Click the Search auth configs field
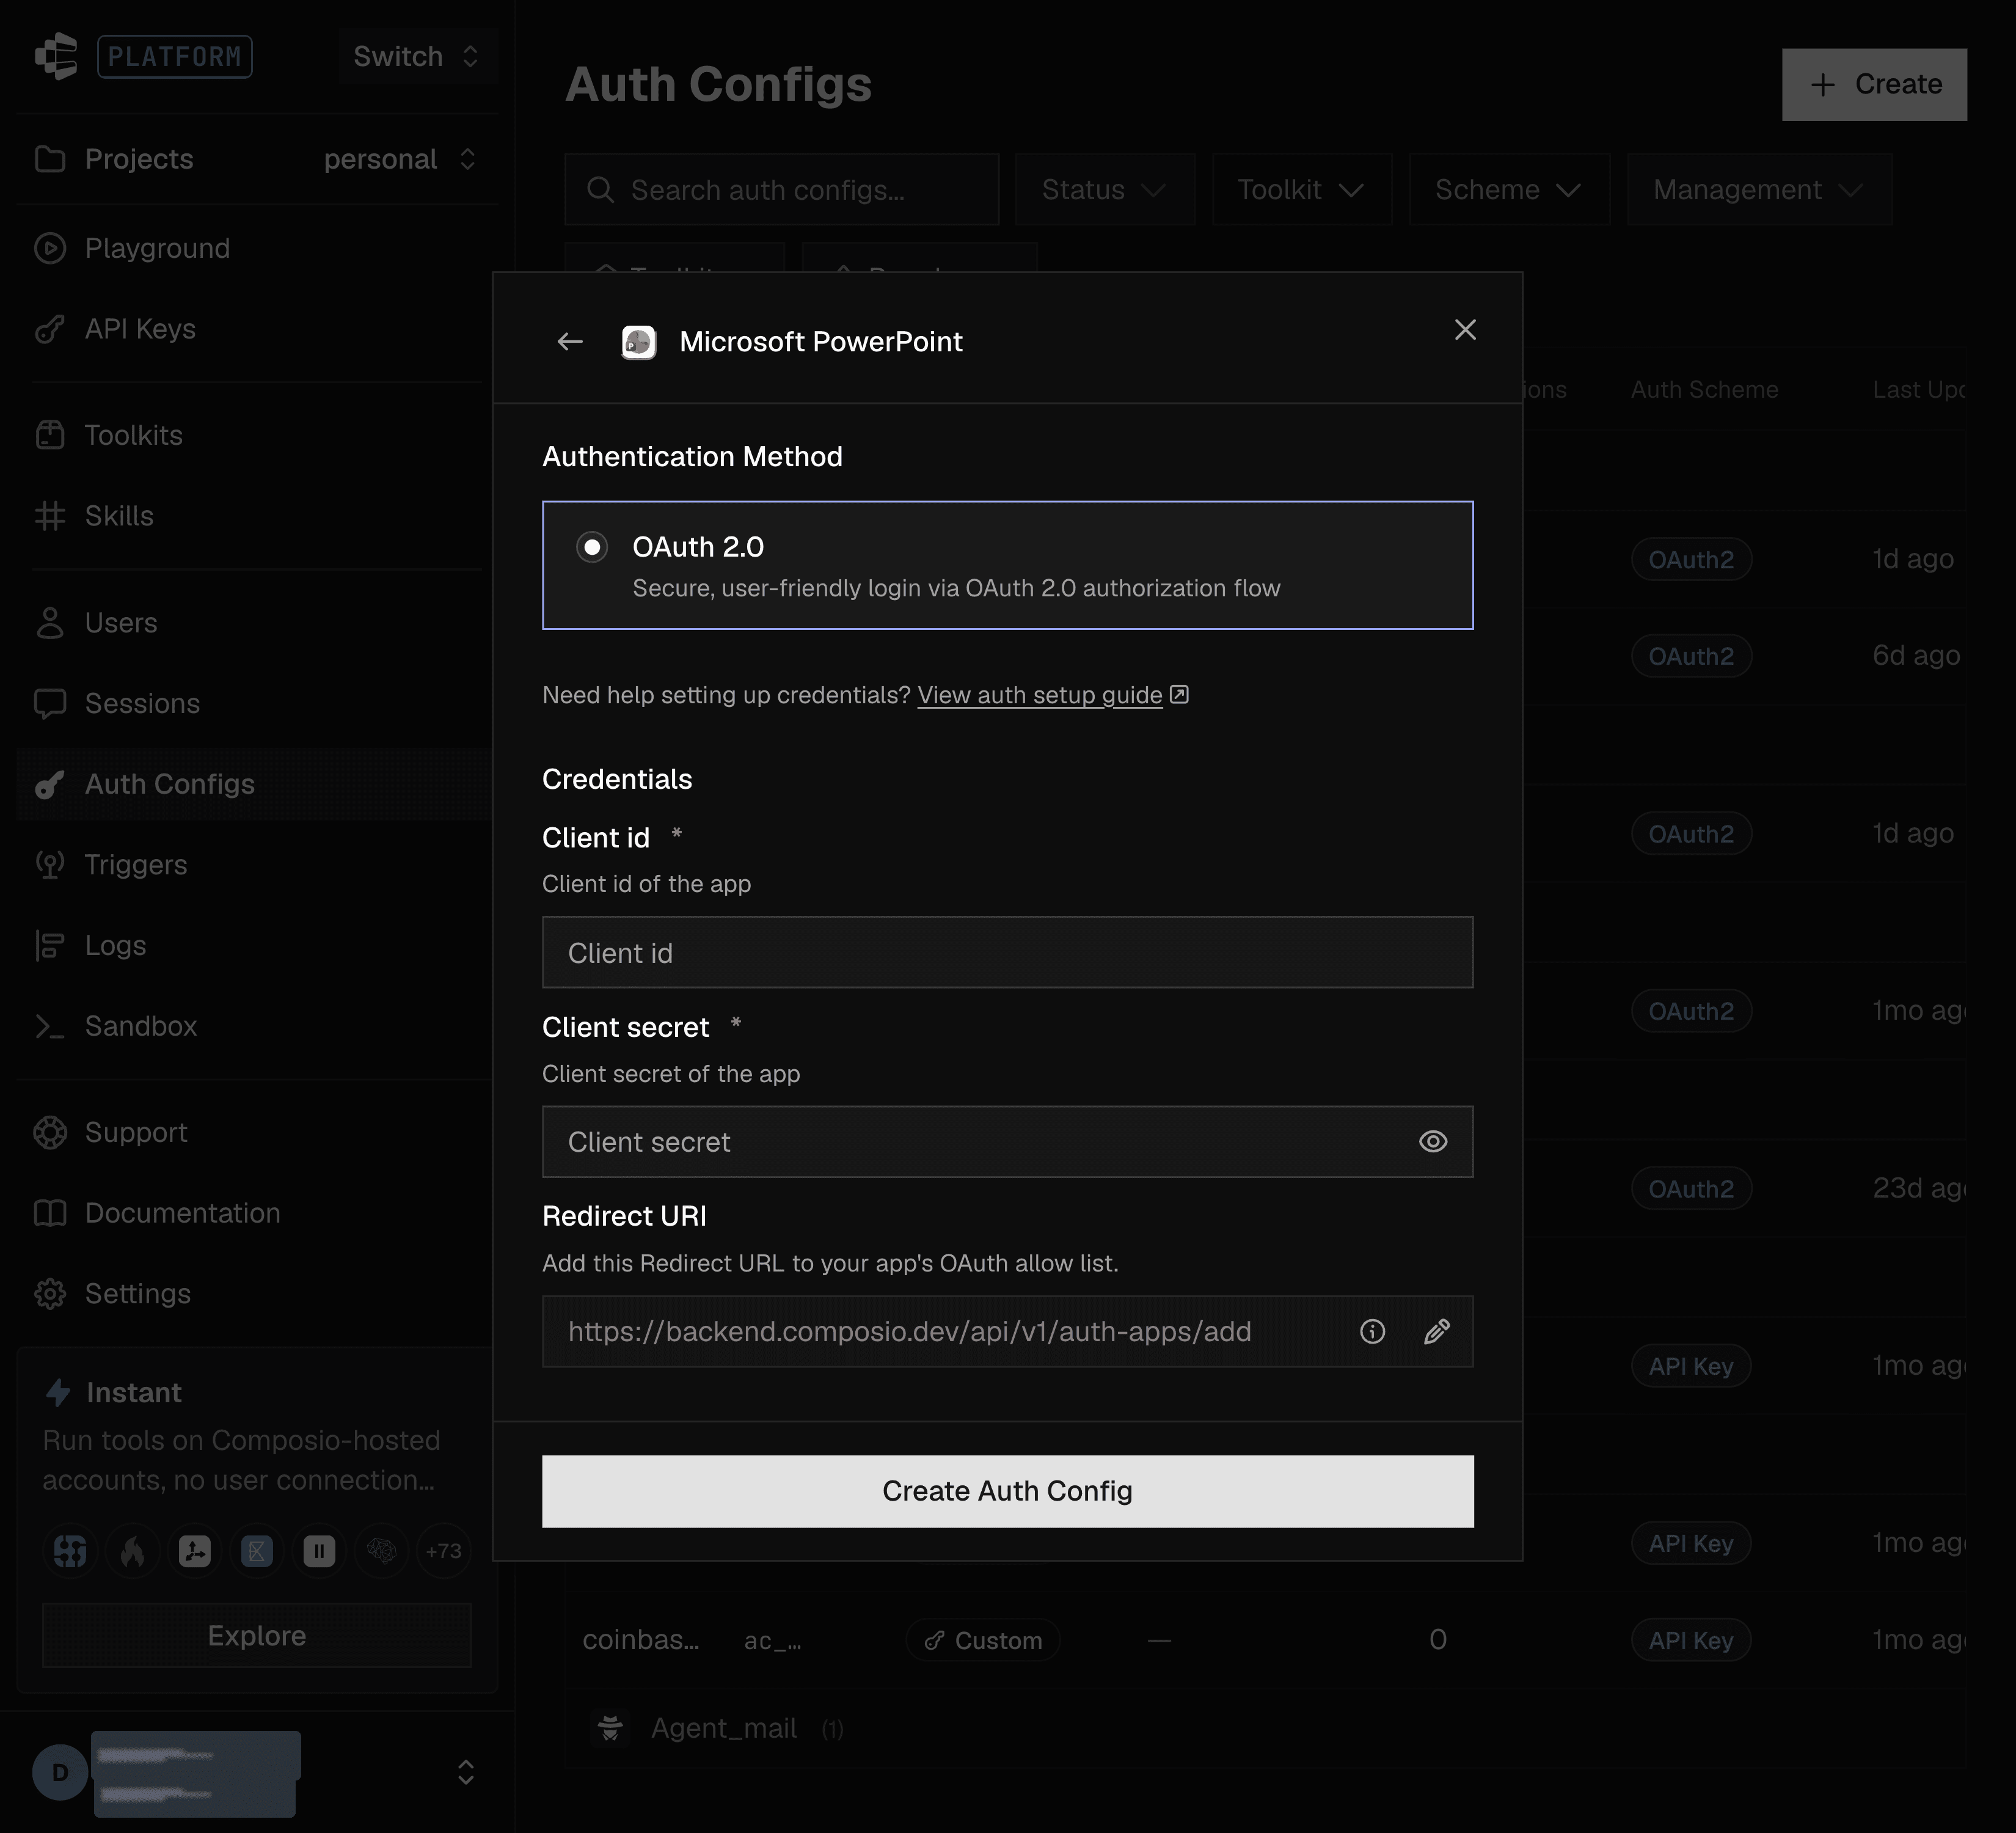This screenshot has width=2016, height=1833. tap(781, 189)
